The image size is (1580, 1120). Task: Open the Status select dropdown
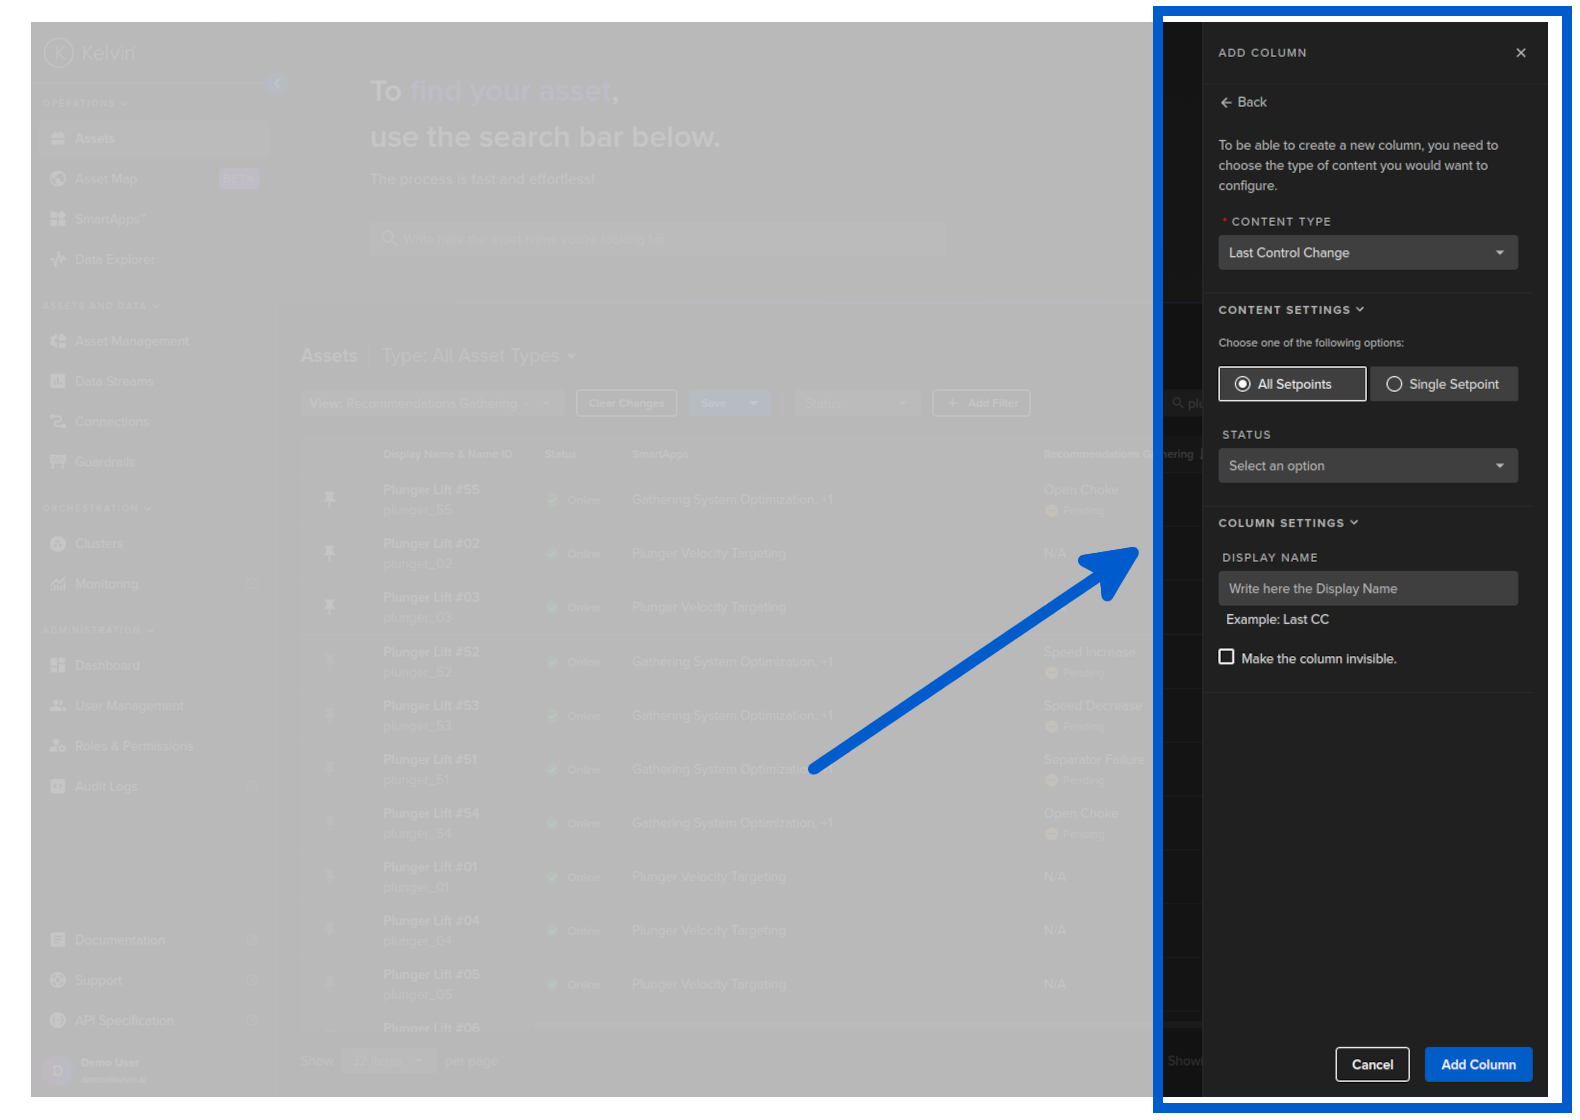1367,466
